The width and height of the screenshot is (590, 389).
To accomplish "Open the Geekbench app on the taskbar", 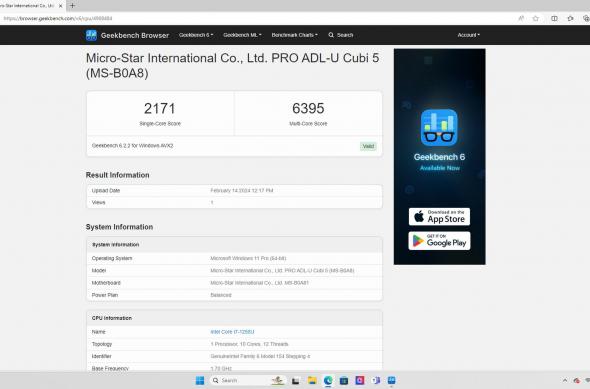I will pyautogui.click(x=391, y=380).
